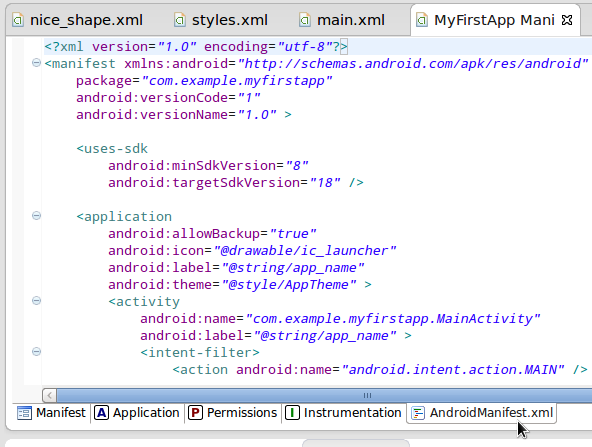Click the MyFirstApp Manifest file icon

(422, 20)
